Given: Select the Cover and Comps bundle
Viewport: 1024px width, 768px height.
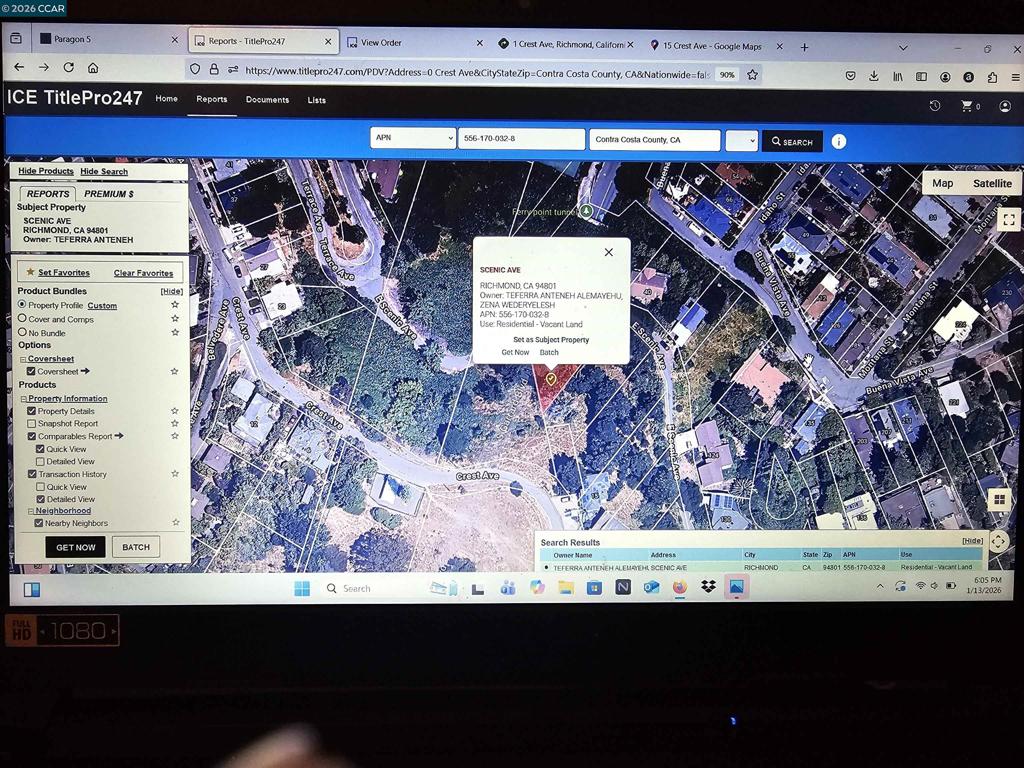Looking at the screenshot, I should pos(23,319).
